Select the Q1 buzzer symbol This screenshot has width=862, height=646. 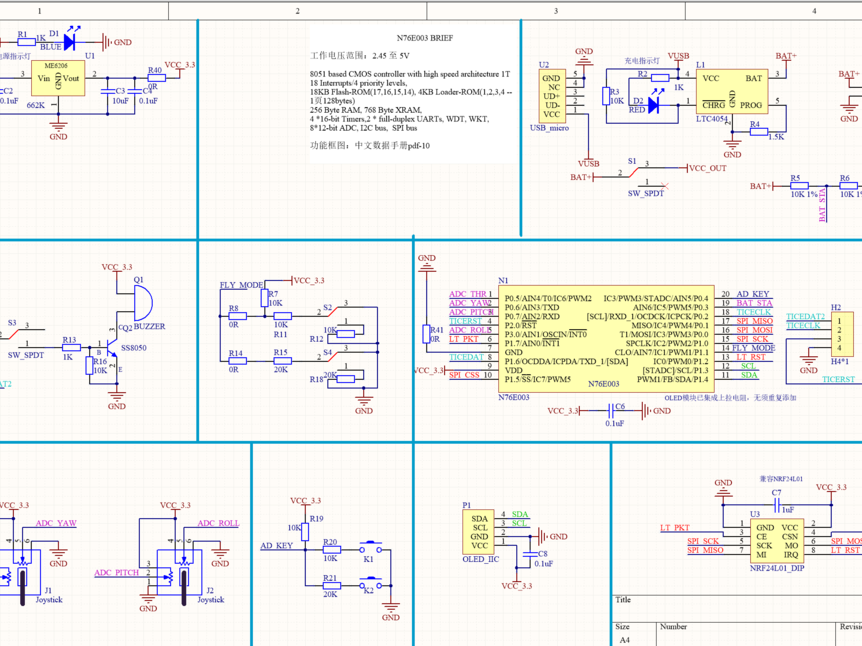pos(143,303)
